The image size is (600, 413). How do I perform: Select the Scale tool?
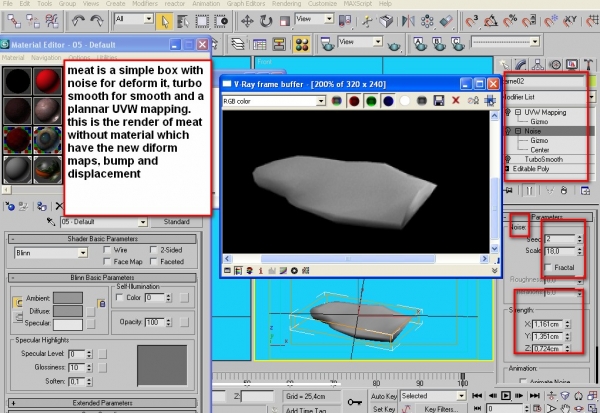(284, 21)
